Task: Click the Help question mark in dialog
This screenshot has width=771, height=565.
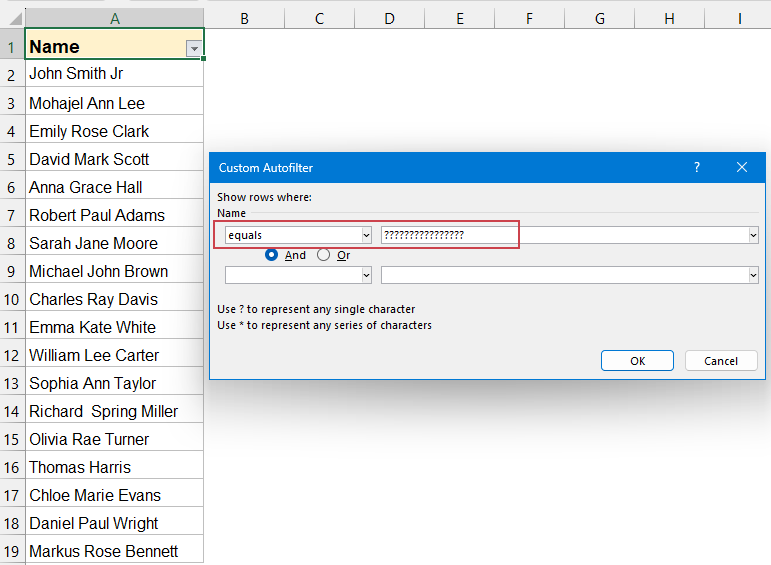Action: 697,168
